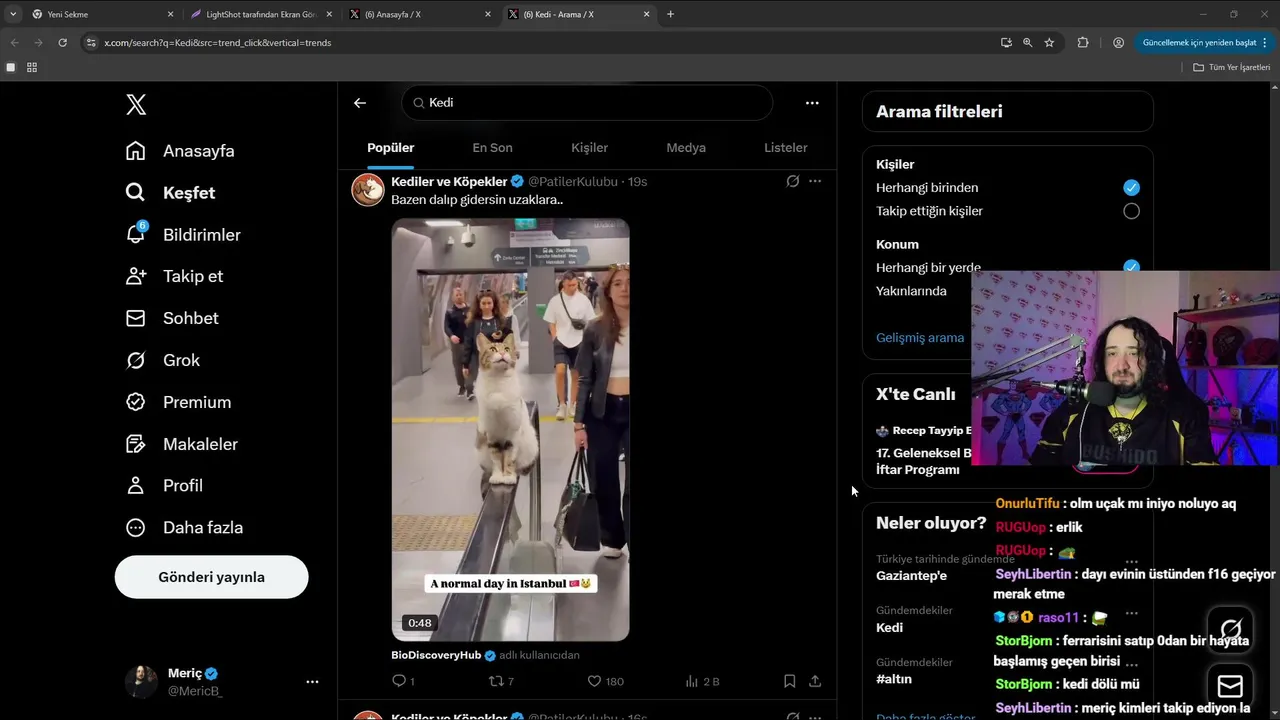The width and height of the screenshot is (1280, 720).
Task: Open Takip et people icon
Action: click(136, 276)
